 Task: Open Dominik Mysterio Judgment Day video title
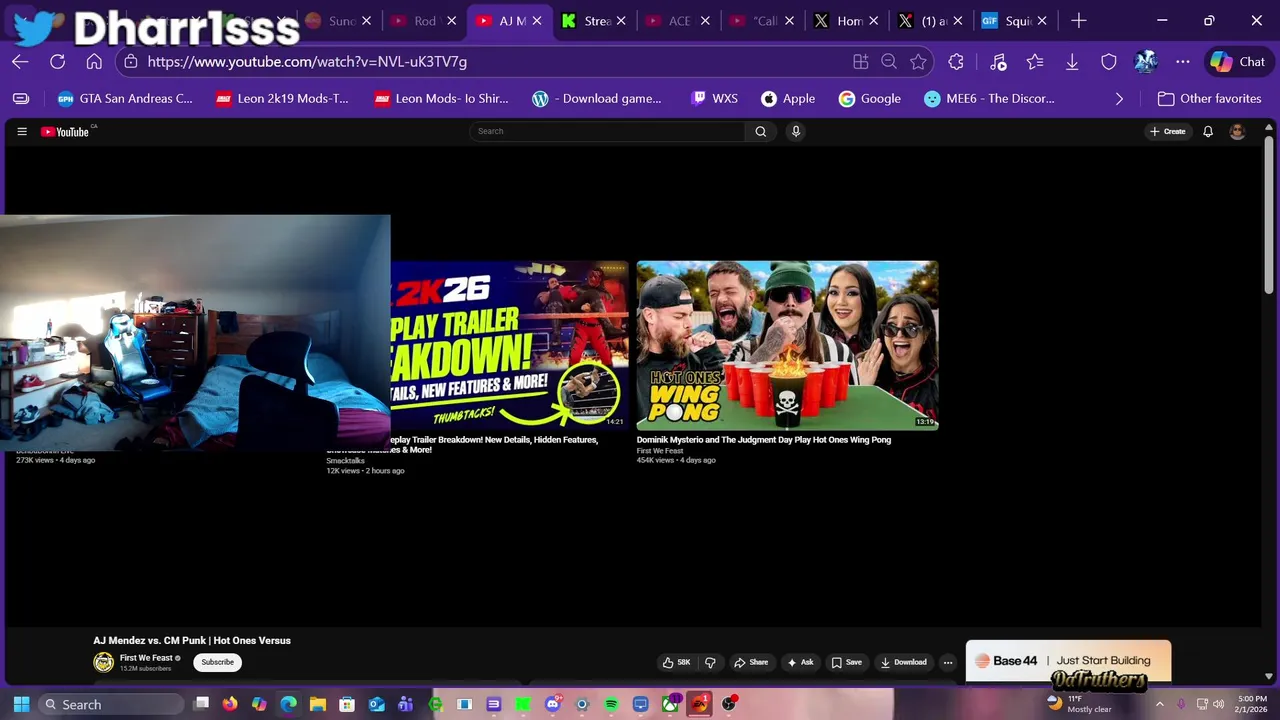764,439
